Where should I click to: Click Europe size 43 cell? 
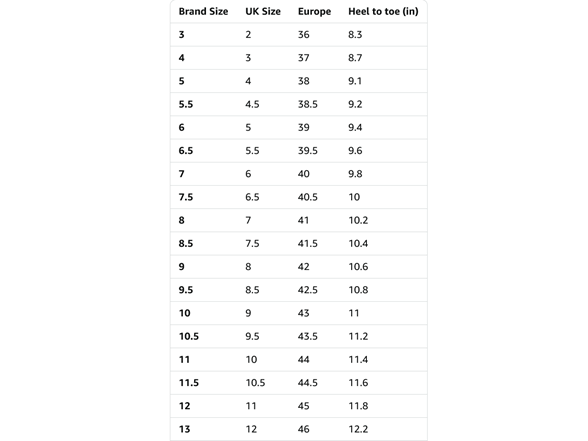[x=303, y=313]
